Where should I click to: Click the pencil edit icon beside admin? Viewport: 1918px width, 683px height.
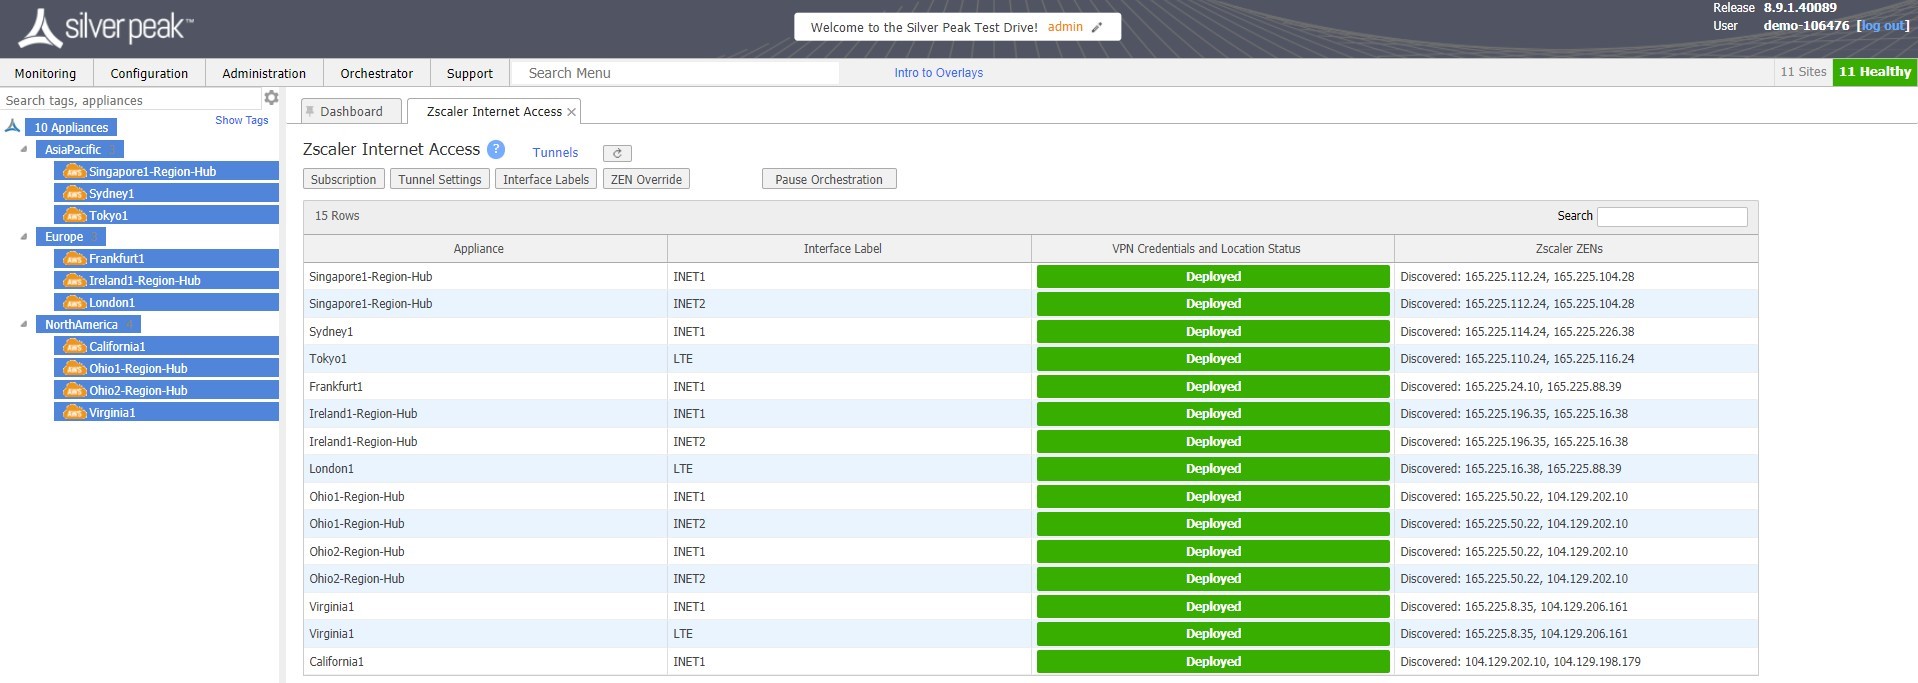coord(1097,27)
